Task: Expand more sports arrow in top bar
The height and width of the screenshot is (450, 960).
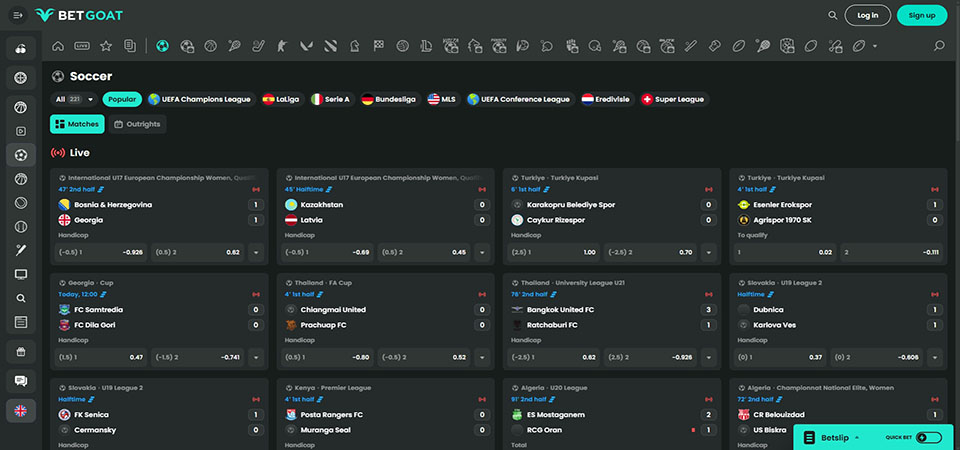Action: pos(875,46)
